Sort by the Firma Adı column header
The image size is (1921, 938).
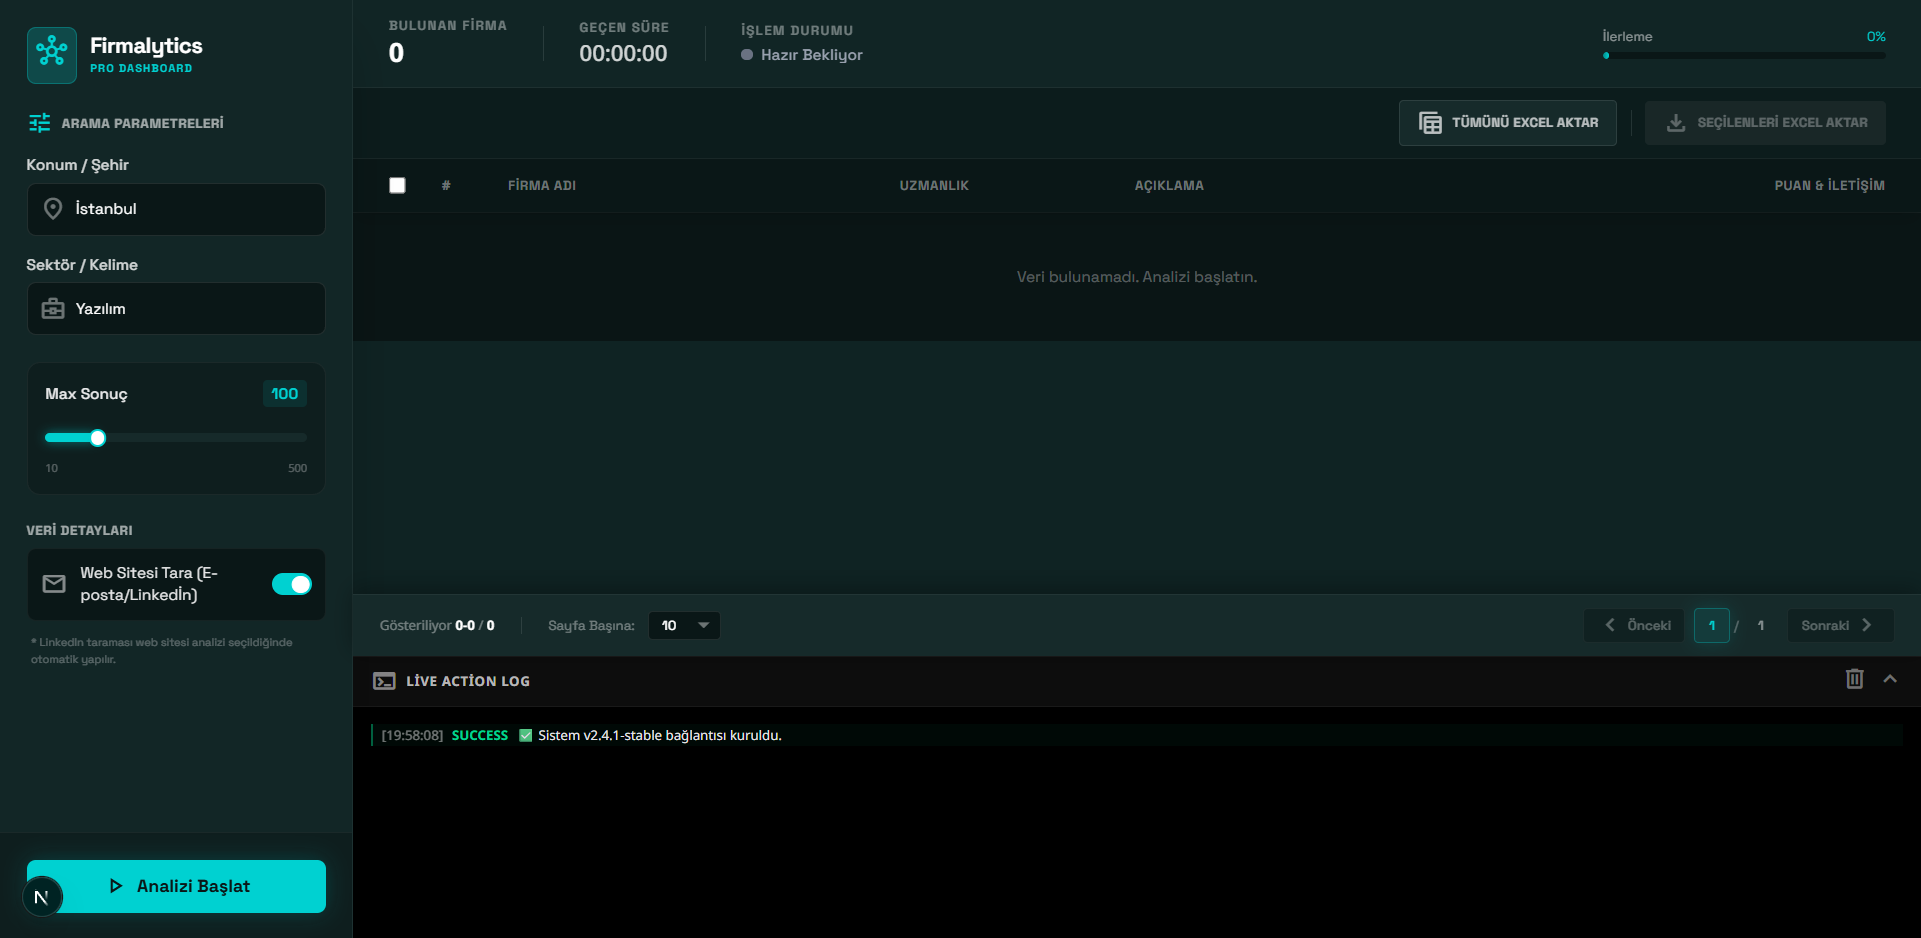coord(541,186)
